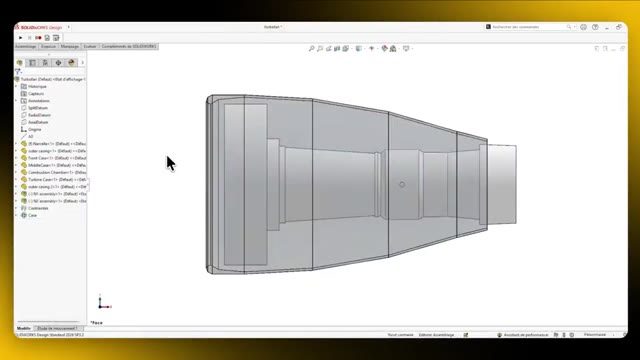Expand the Annotations tree node
Screen dimensions: 640x360
pos(16,101)
